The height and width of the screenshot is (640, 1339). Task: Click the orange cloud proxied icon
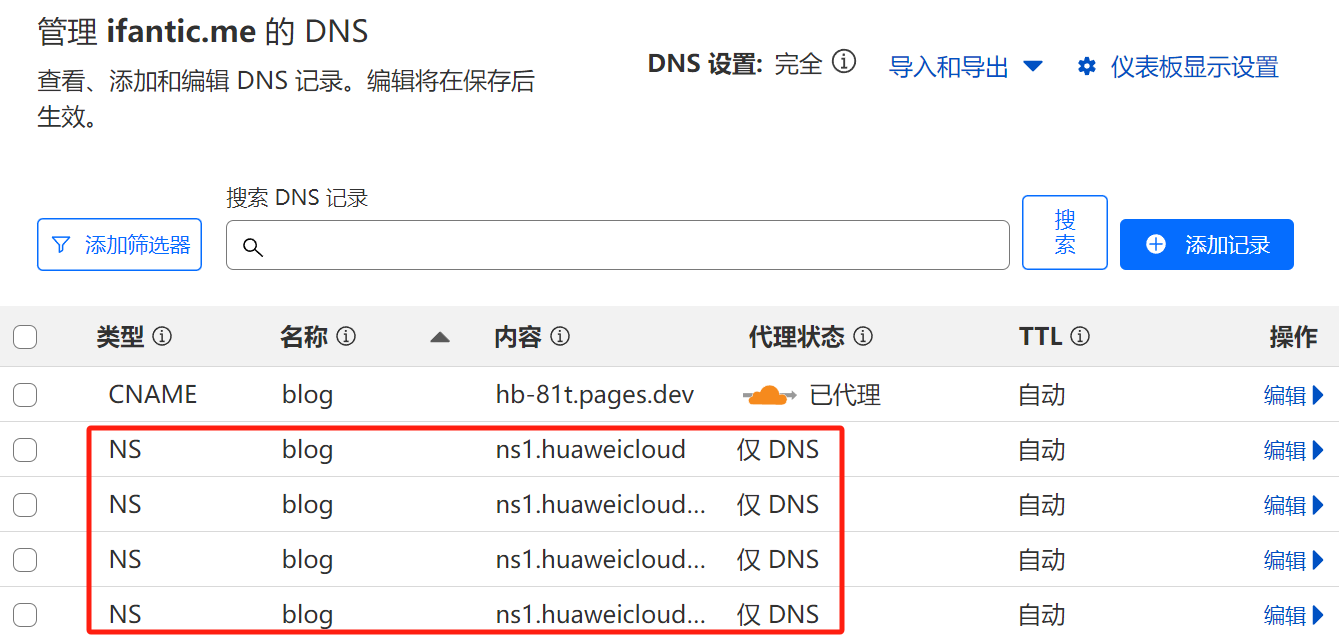(768, 395)
